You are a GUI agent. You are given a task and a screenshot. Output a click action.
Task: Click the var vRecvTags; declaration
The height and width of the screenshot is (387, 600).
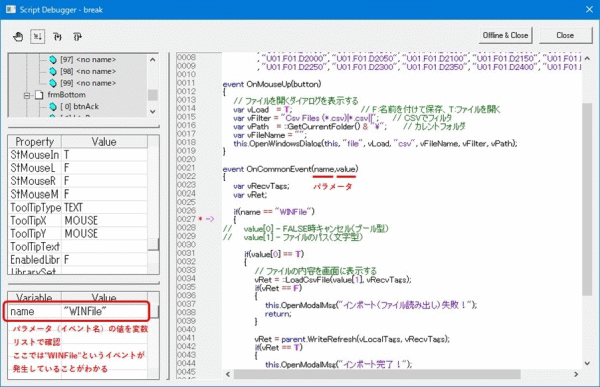point(261,186)
